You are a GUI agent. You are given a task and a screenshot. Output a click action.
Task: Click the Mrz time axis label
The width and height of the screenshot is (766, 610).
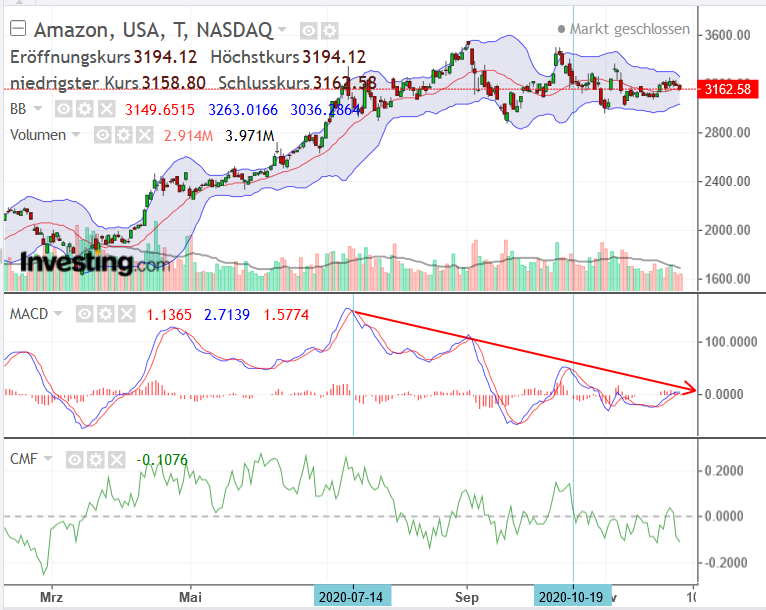[x=51, y=597]
